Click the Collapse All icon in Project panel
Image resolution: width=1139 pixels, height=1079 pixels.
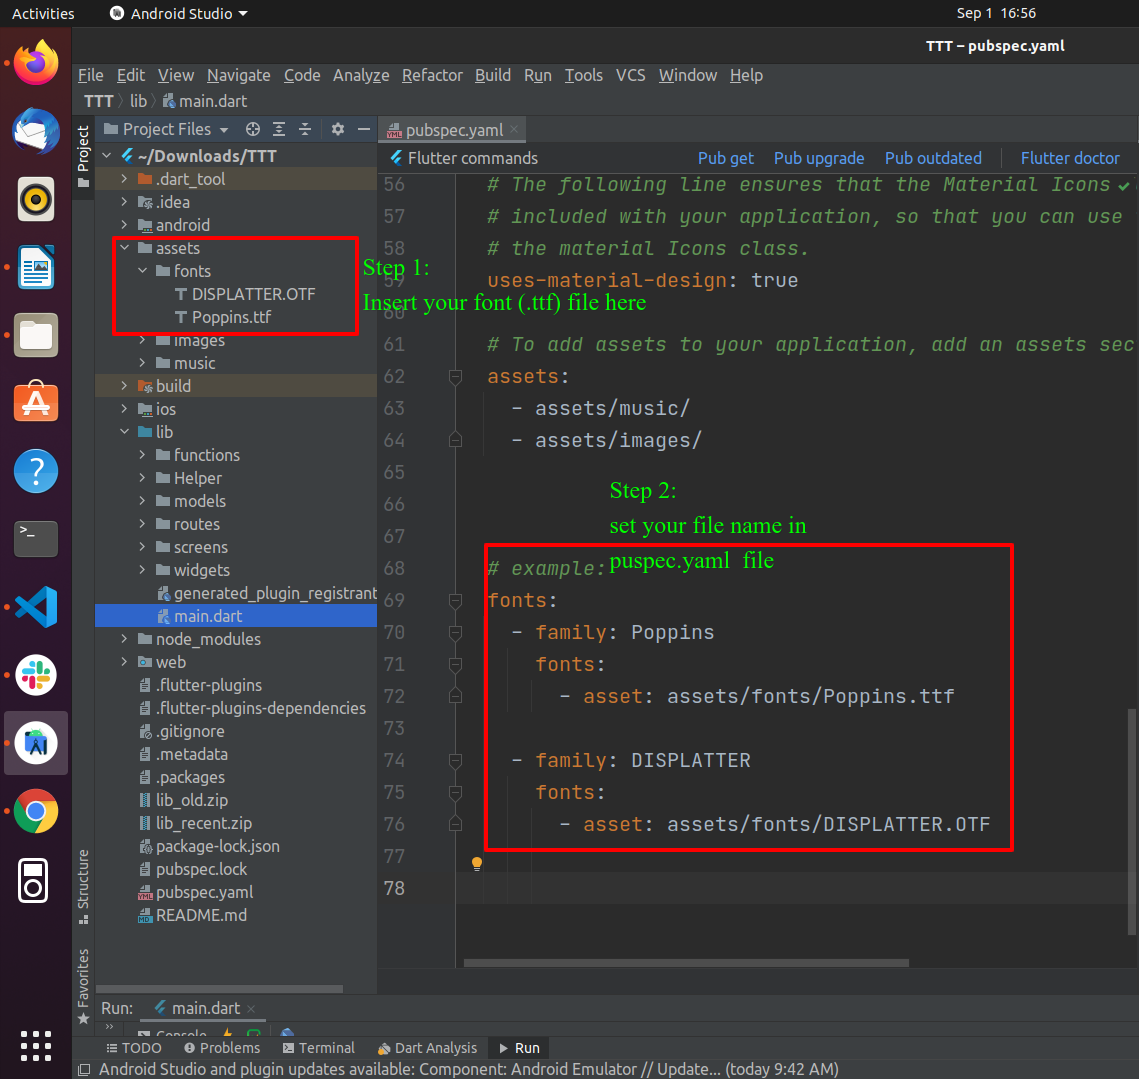(305, 129)
